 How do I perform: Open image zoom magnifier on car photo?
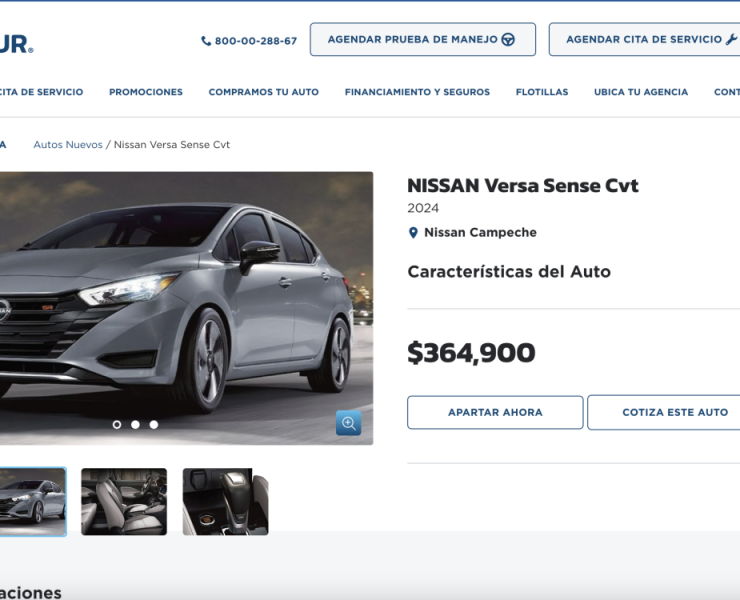click(x=348, y=423)
